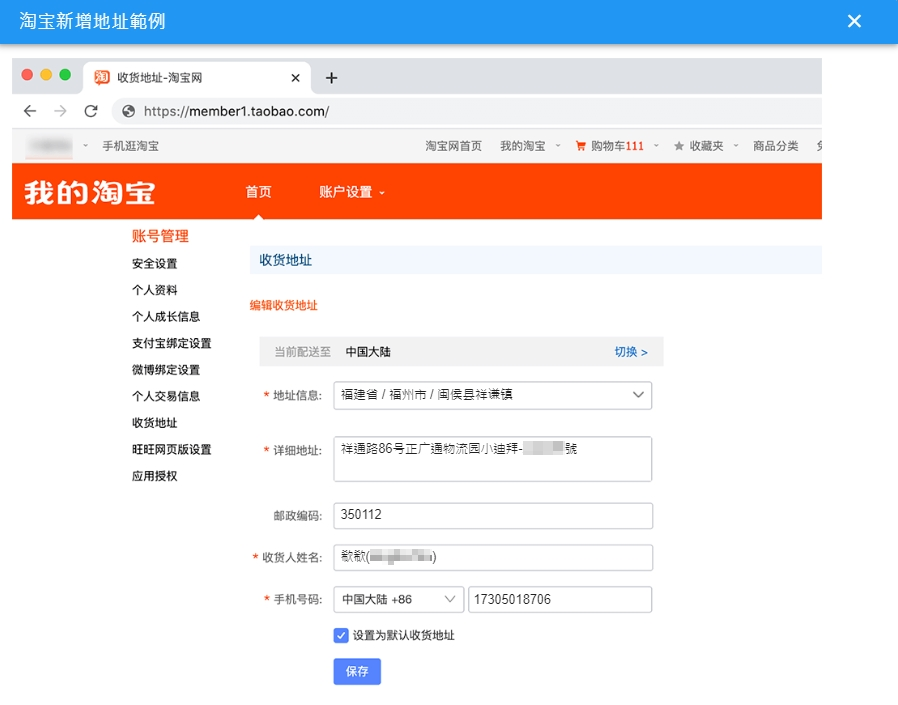Click the globe site info icon

point(129,111)
